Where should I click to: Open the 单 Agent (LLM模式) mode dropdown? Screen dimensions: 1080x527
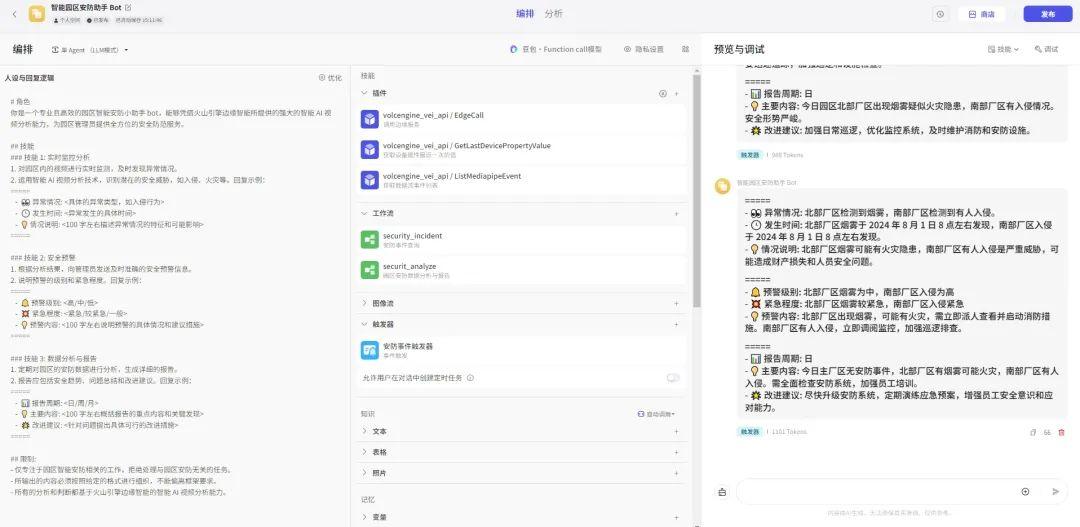pos(90,50)
